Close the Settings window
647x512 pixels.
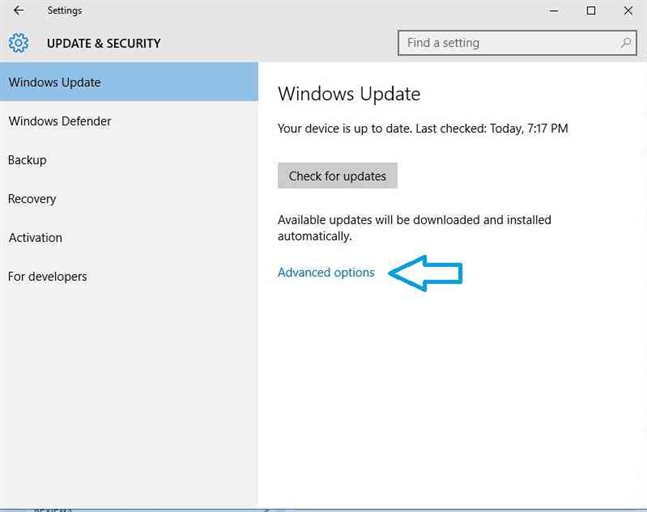628,11
